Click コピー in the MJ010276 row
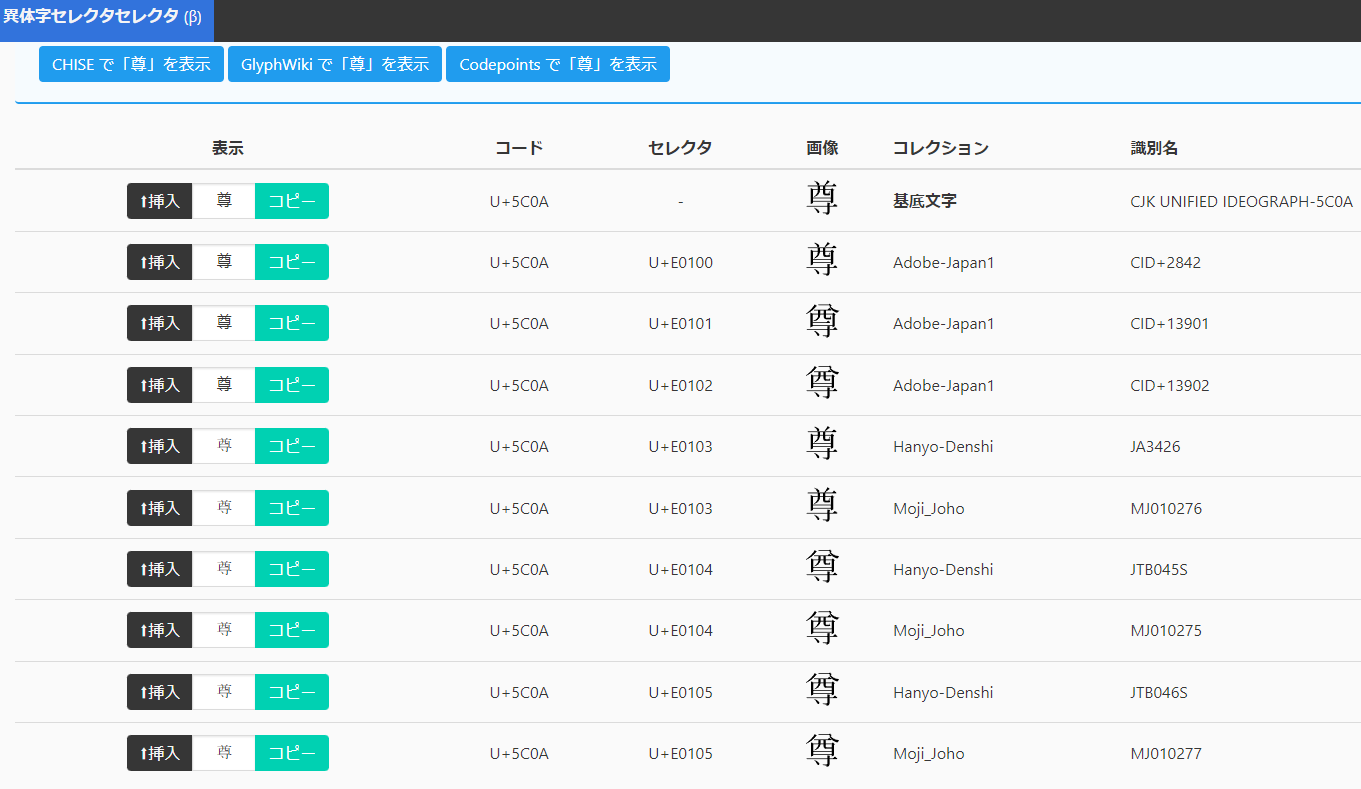Viewport: 1361px width, 789px height. 292,508
